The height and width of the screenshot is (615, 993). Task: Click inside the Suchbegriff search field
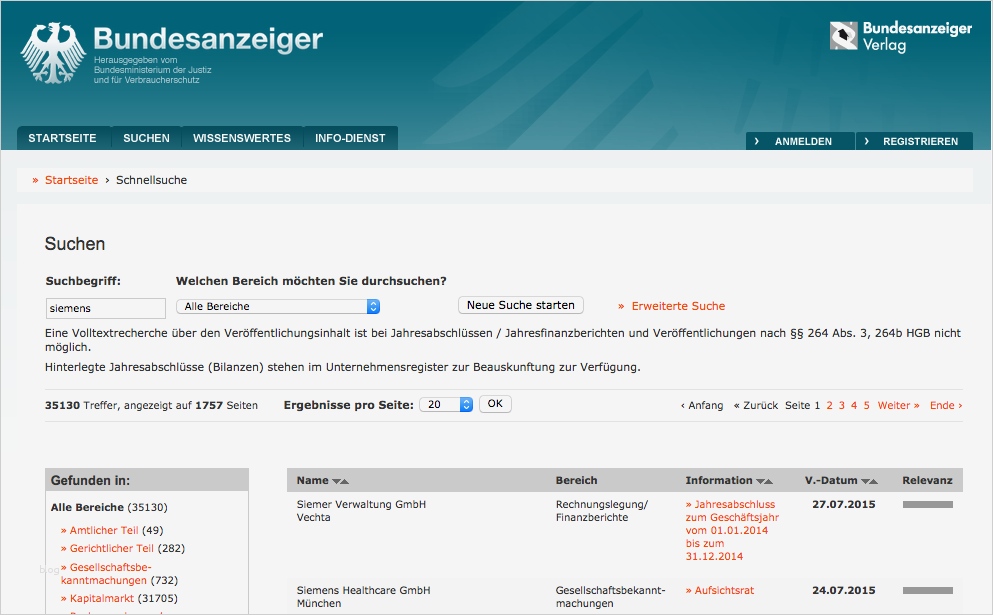pyautogui.click(x=104, y=308)
